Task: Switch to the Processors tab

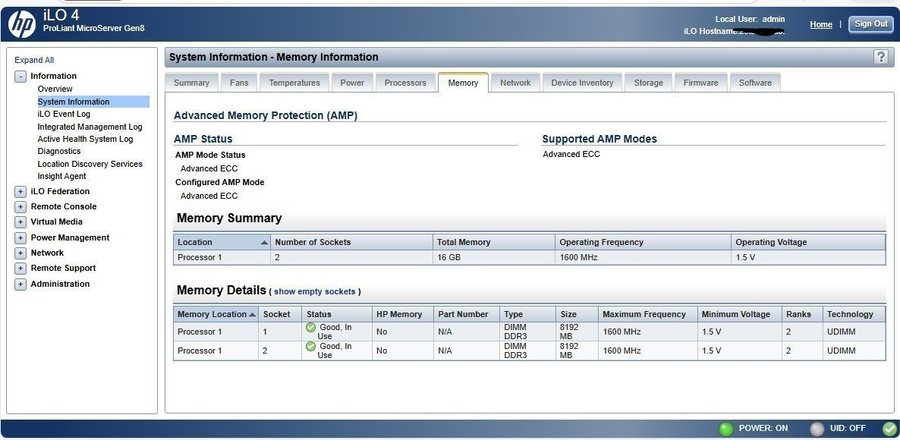Action: [x=405, y=83]
